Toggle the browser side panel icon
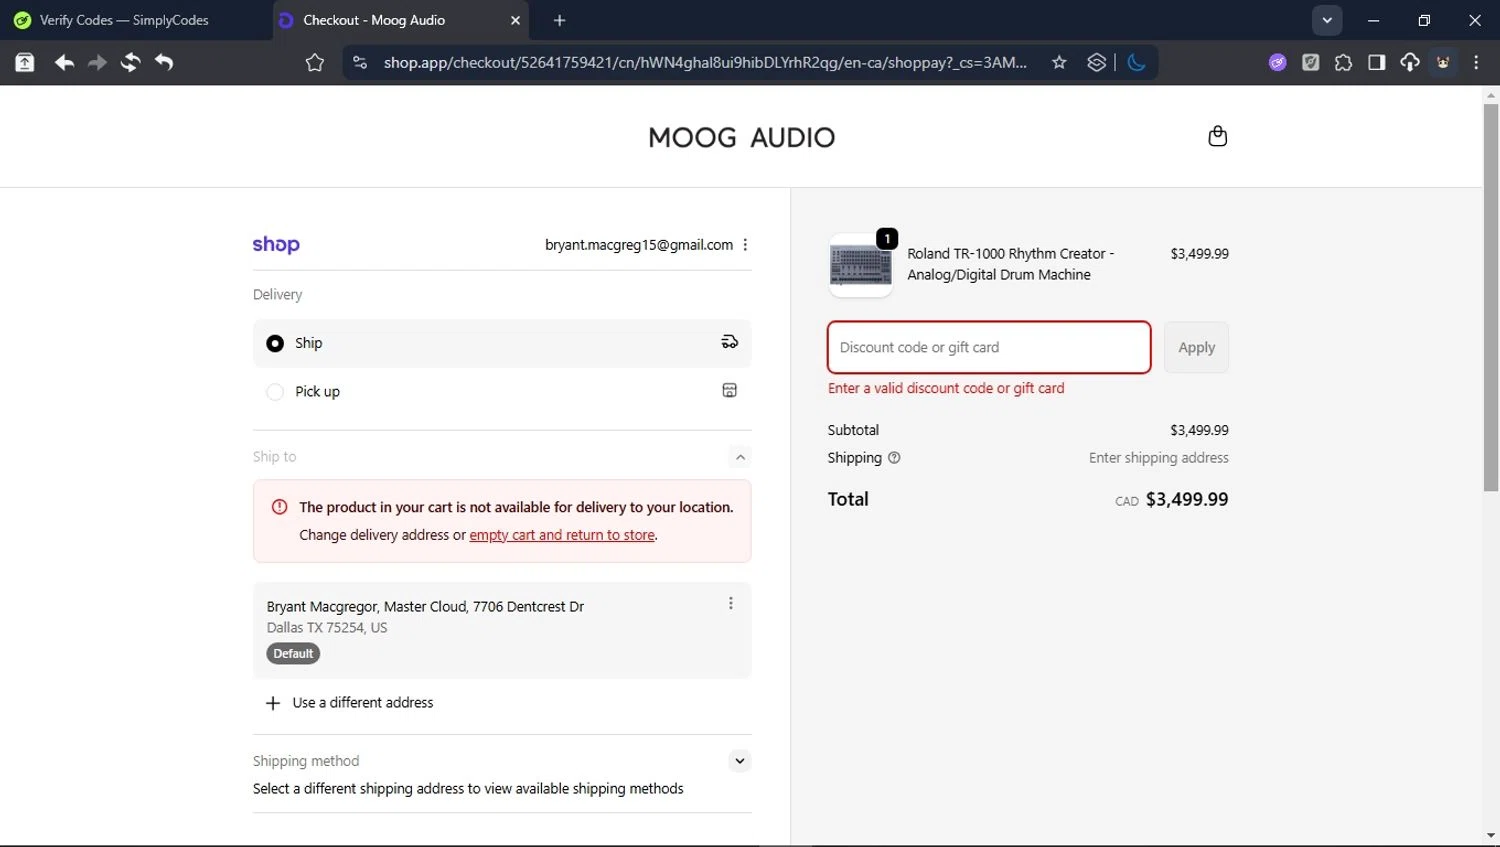The height and width of the screenshot is (847, 1500). click(x=1376, y=63)
